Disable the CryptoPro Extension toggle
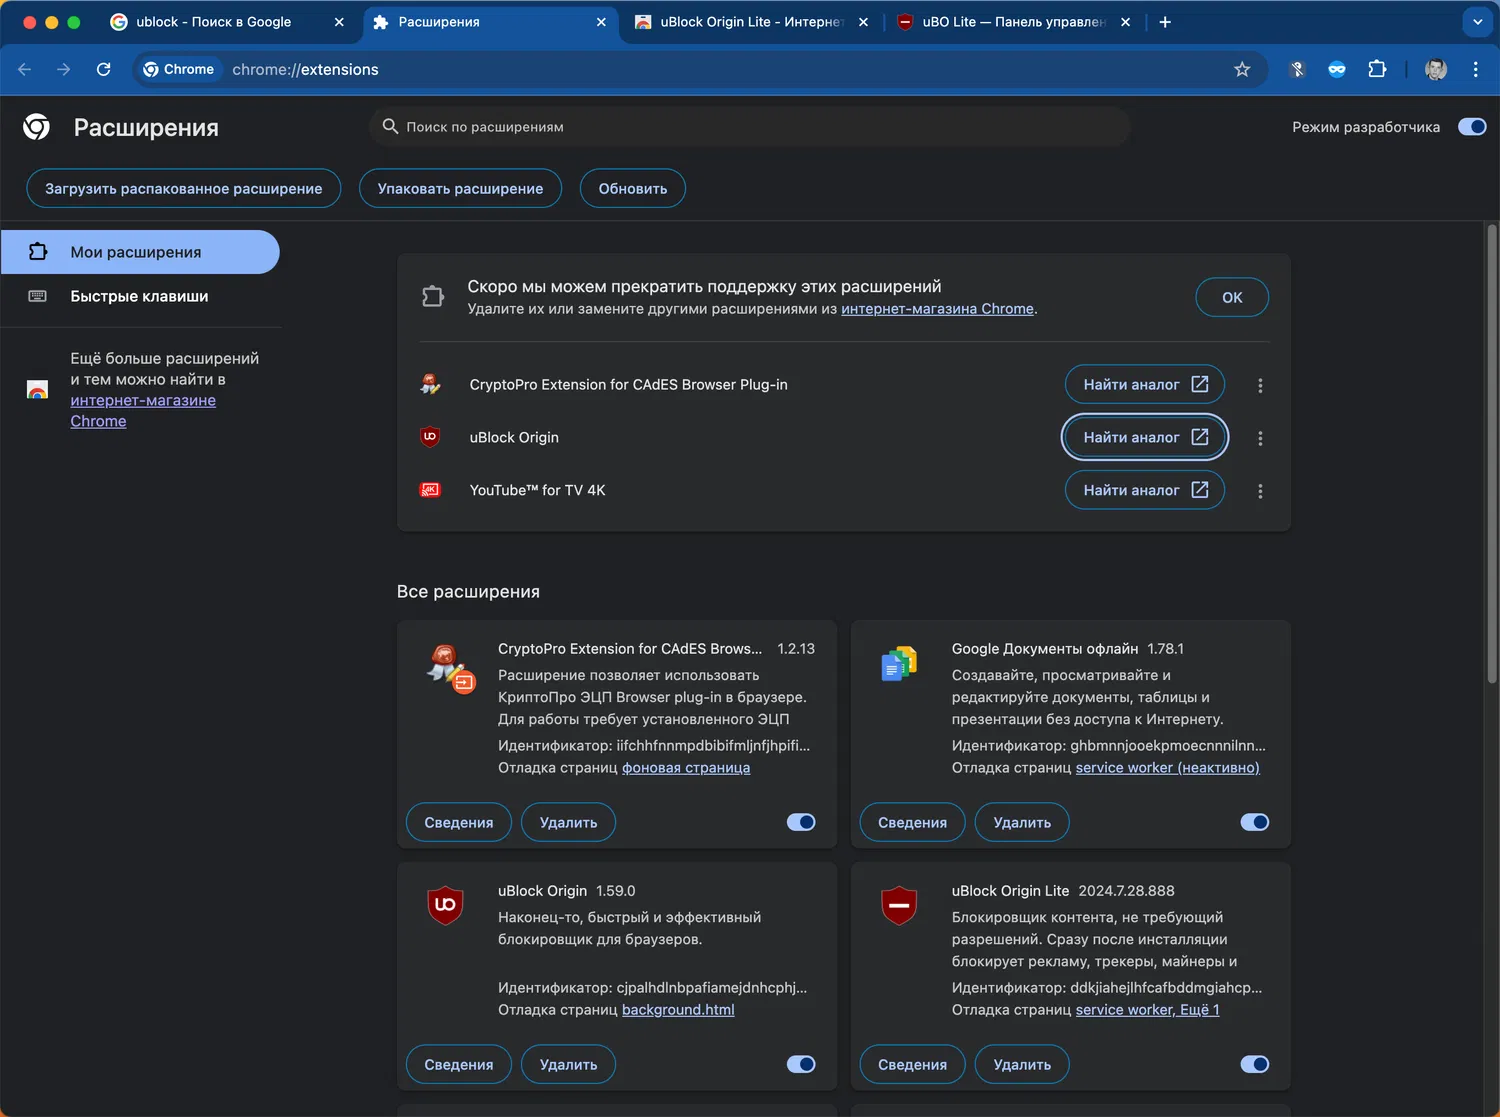The width and height of the screenshot is (1500, 1117). (801, 822)
